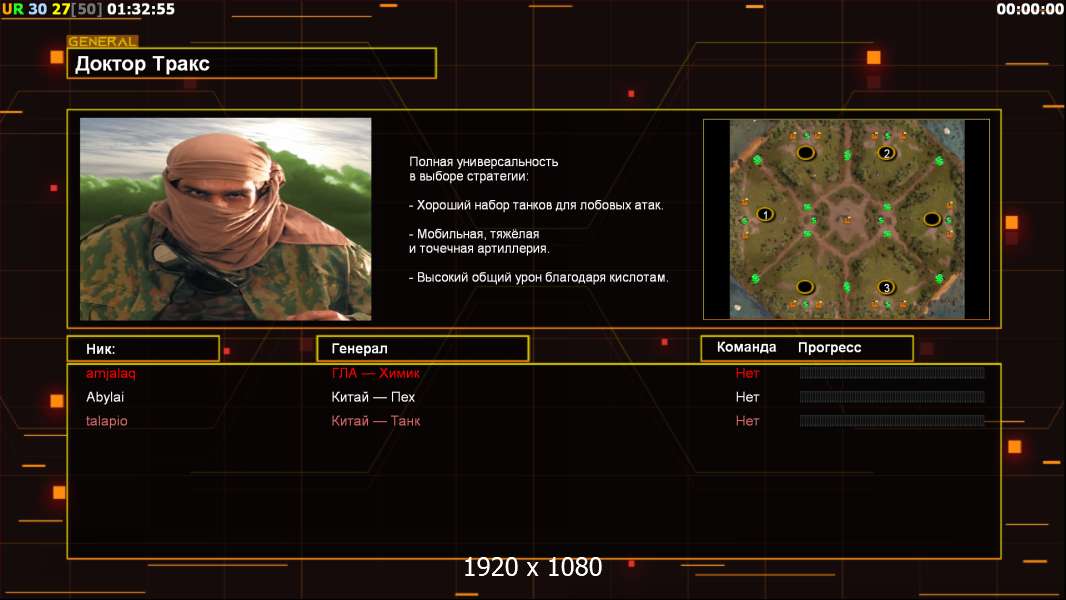Viewport: 1066px width, 600px height.
Task: Click the GENERAL label above the name
Action: (102, 41)
